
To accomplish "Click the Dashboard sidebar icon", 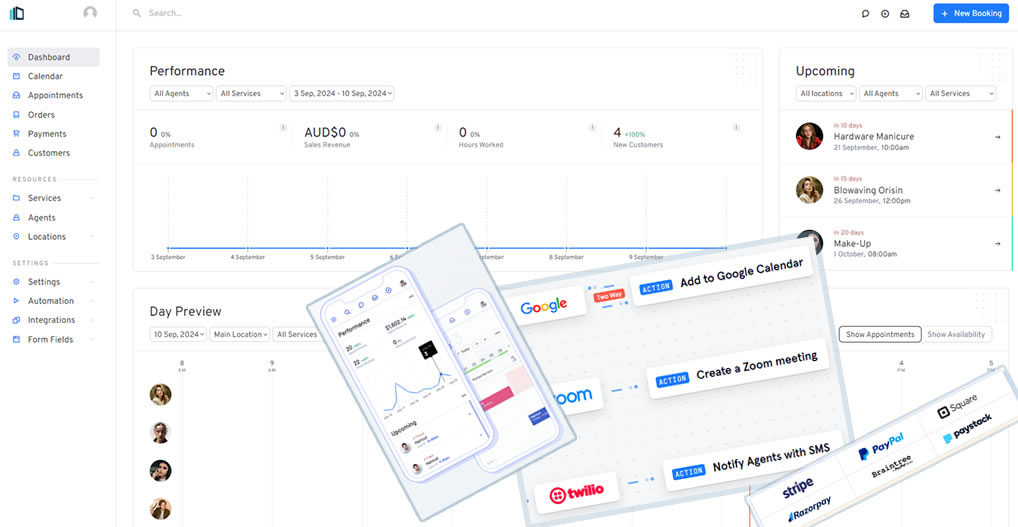I will [x=17, y=57].
